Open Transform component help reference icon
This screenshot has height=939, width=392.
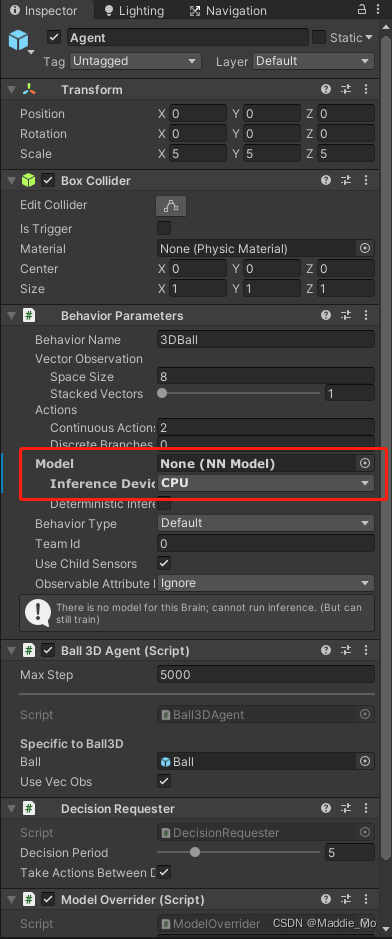(x=326, y=90)
